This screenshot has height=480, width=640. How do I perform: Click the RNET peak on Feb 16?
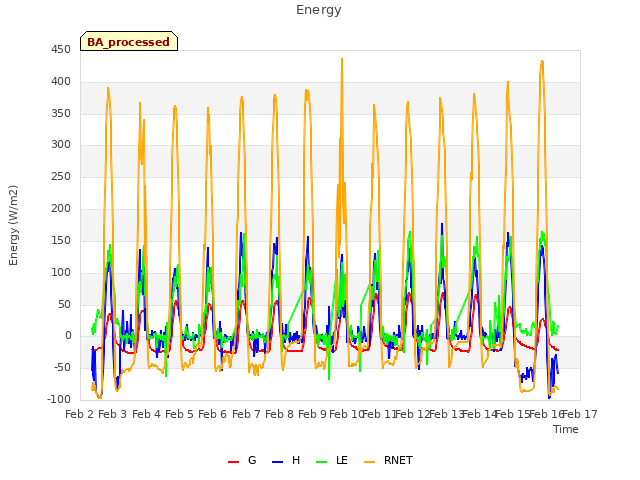coord(542,62)
